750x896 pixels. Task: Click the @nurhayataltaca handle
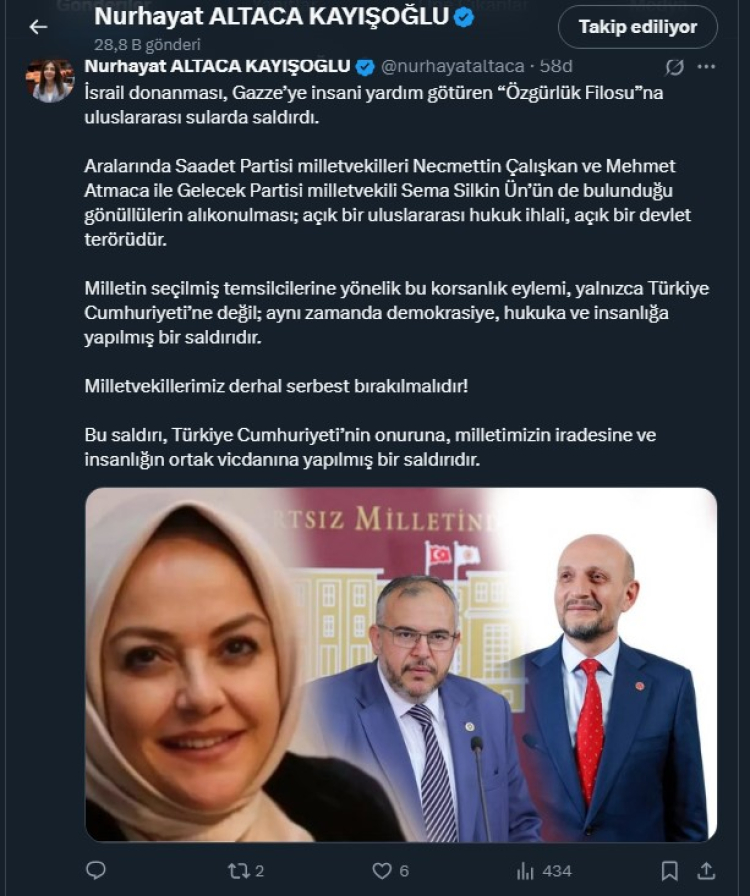tap(452, 66)
